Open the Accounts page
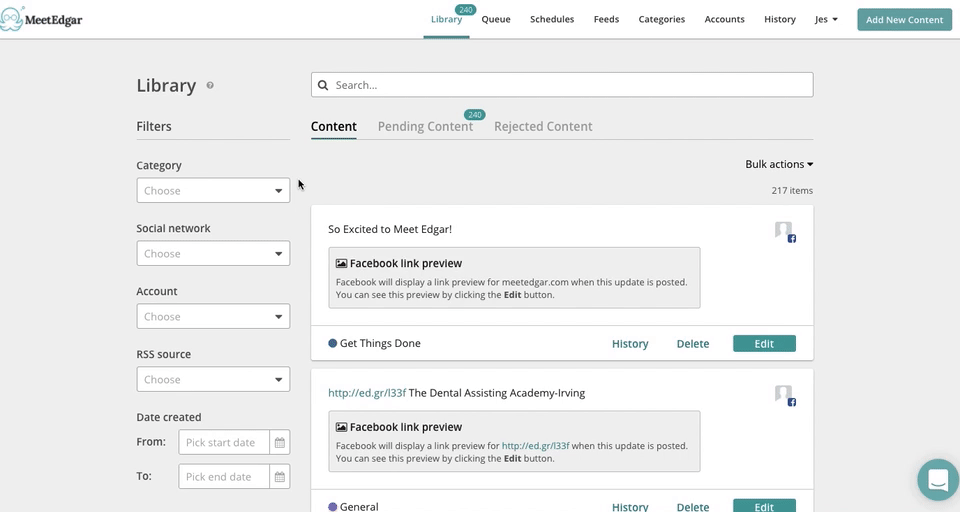This screenshot has height=512, width=960. [x=724, y=20]
